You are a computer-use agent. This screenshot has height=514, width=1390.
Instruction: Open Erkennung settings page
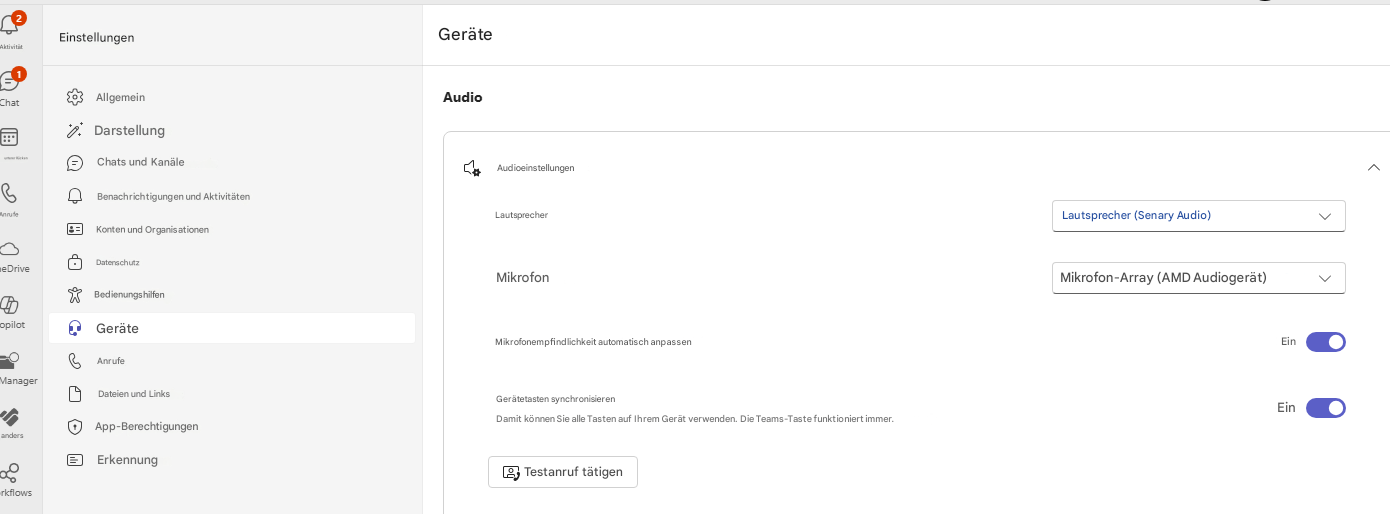pos(232,460)
